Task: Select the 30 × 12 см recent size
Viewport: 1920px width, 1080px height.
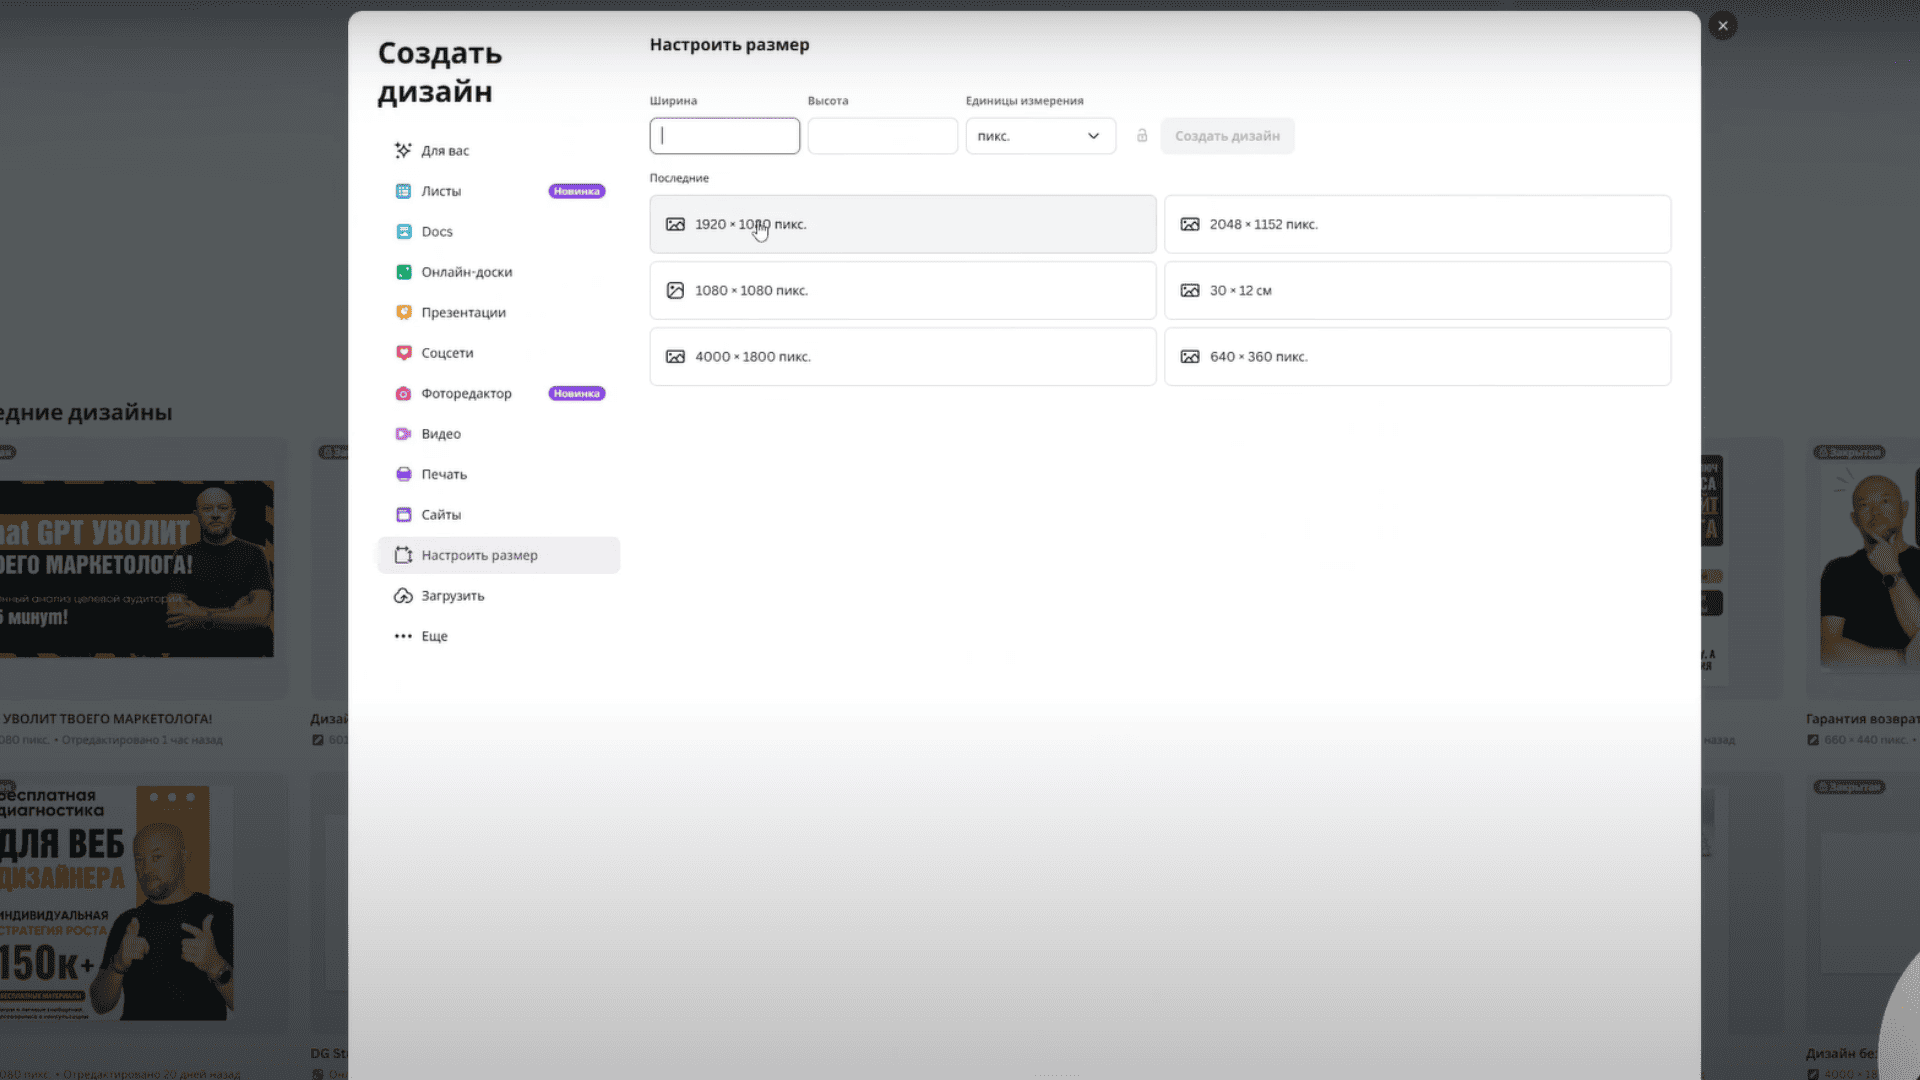Action: pyautogui.click(x=1417, y=290)
